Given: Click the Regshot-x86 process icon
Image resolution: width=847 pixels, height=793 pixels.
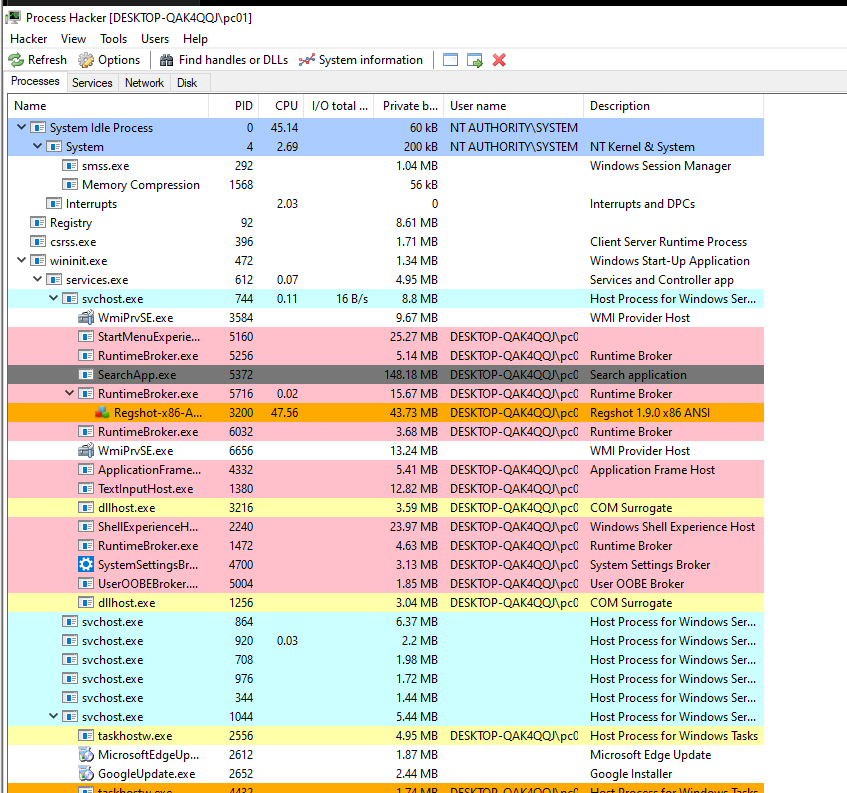Looking at the screenshot, I should tap(102, 413).
